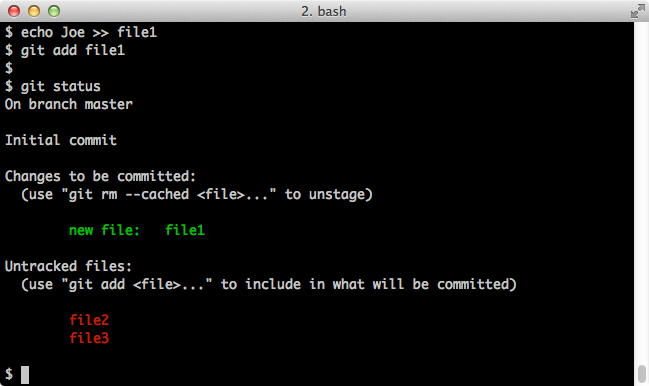Image resolution: width=649 pixels, height=386 pixels.
Task: Click the "git status" command text
Action: 61,86
